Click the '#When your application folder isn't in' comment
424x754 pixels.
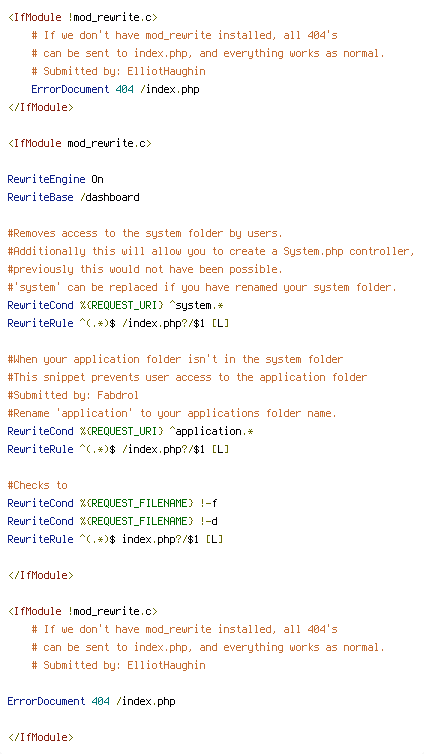pos(175,359)
